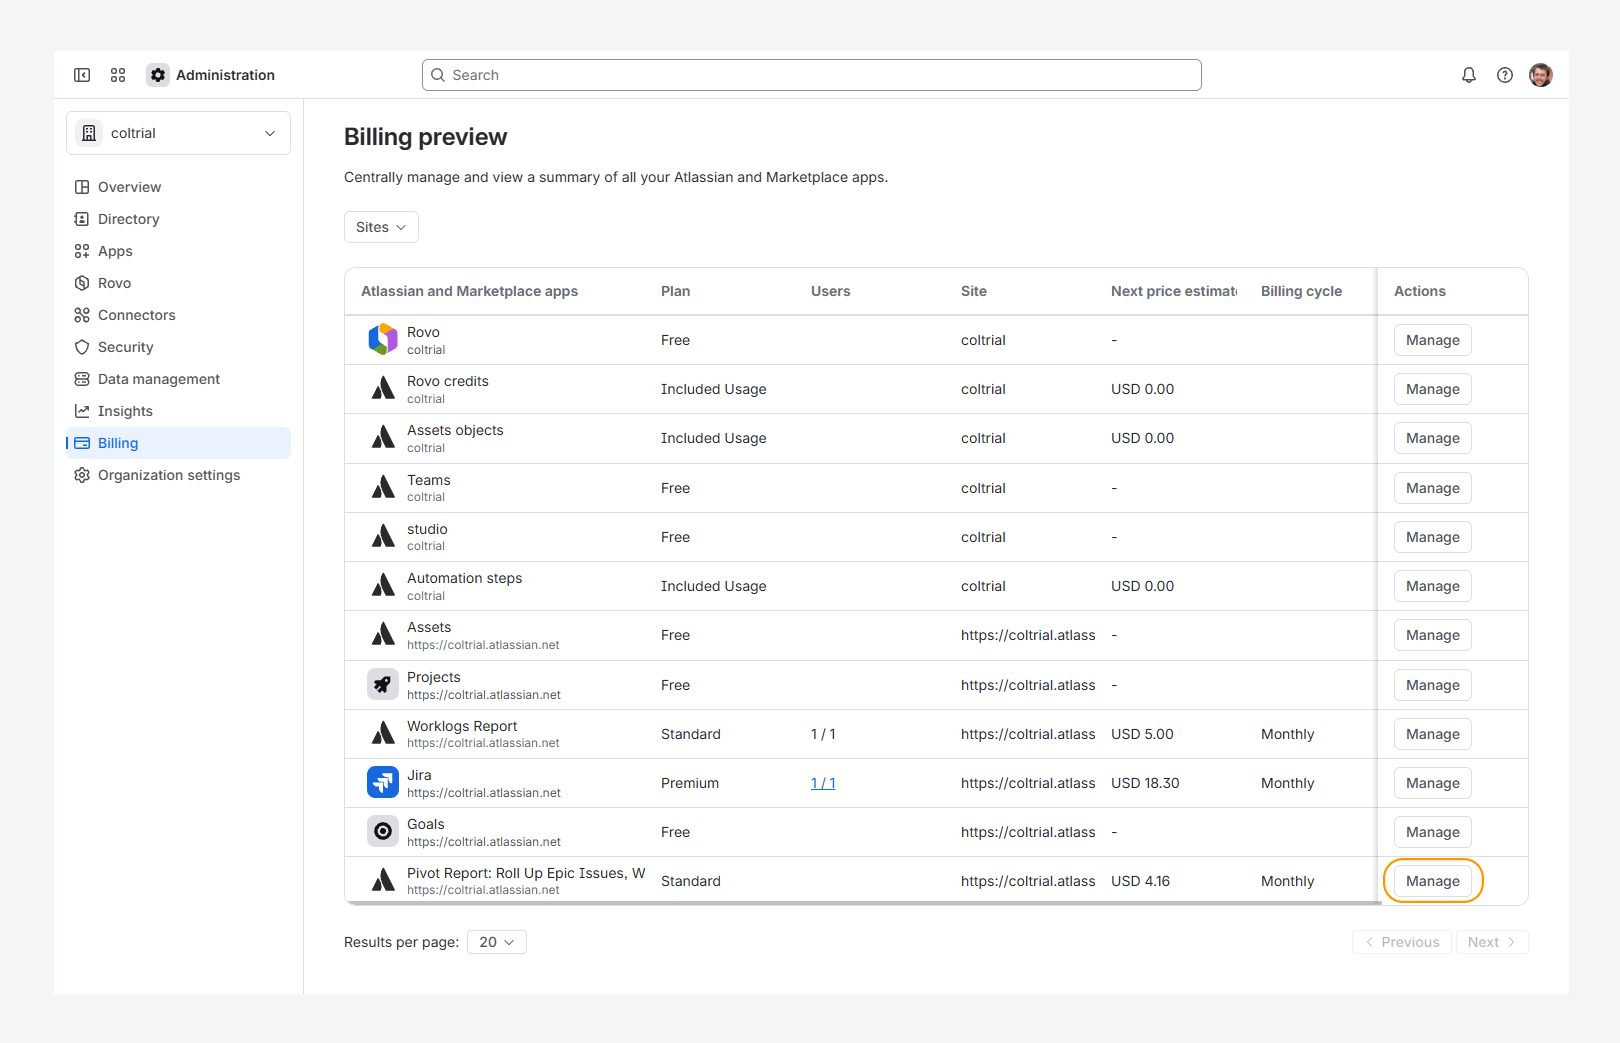The image size is (1620, 1043).
Task: Manage Rovo credits billing
Action: [x=1433, y=389]
